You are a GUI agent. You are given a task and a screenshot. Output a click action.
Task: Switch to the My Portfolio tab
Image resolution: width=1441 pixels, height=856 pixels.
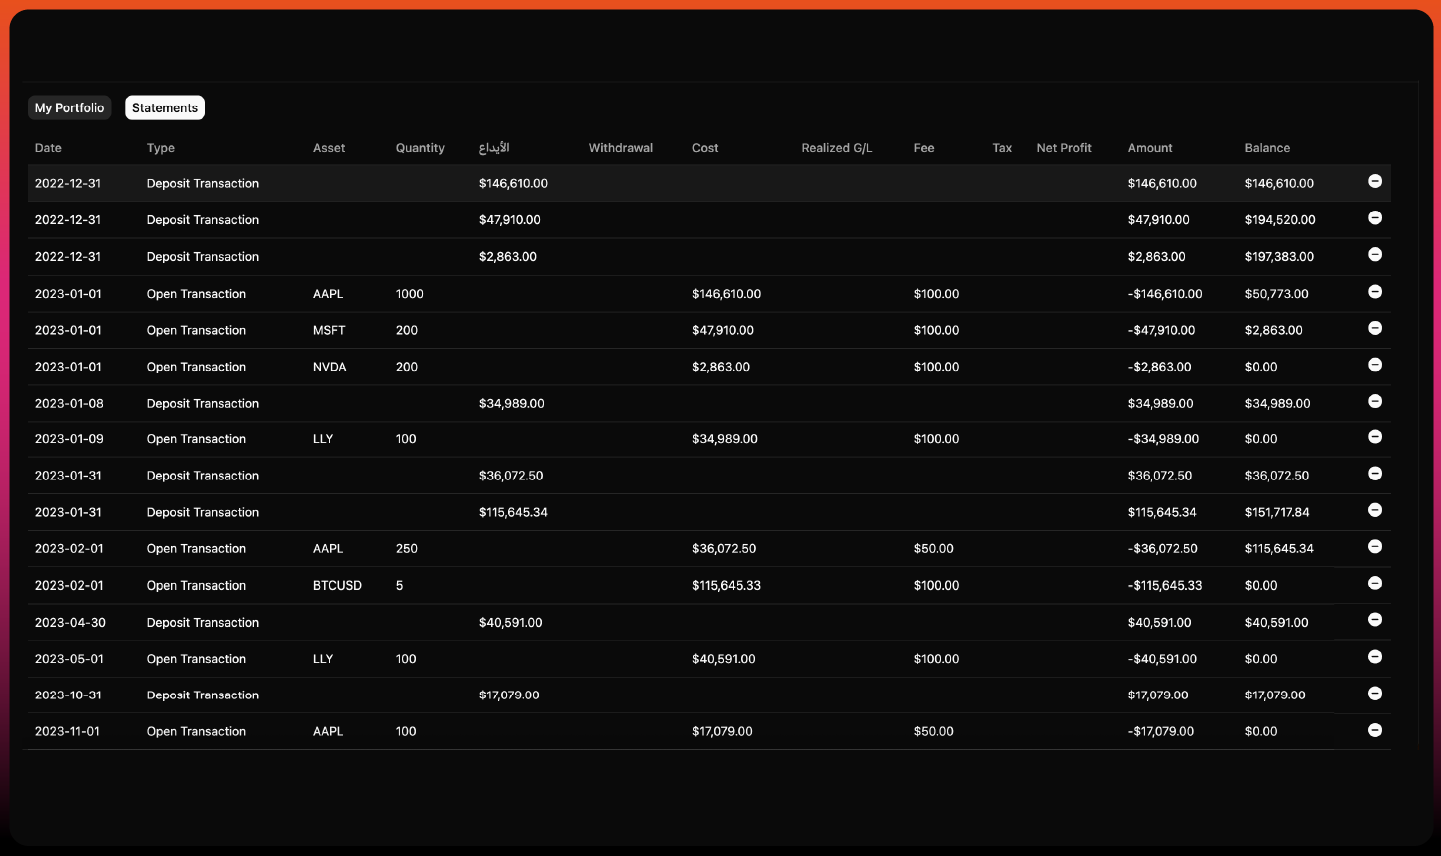click(69, 108)
